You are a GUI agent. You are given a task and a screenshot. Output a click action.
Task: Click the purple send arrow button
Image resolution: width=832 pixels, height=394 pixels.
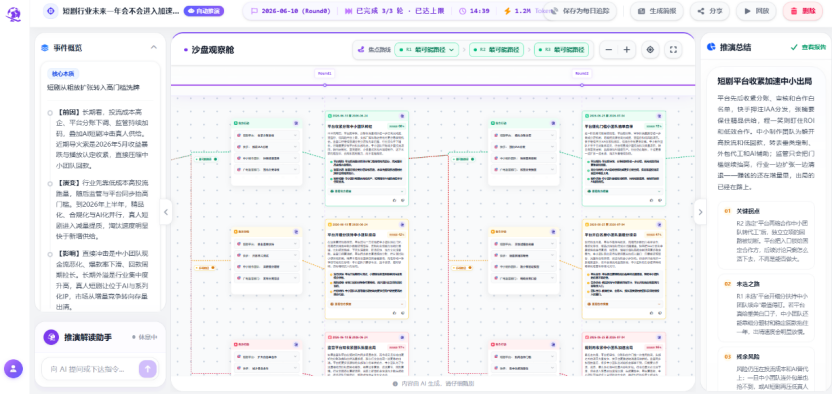pyautogui.click(x=148, y=369)
